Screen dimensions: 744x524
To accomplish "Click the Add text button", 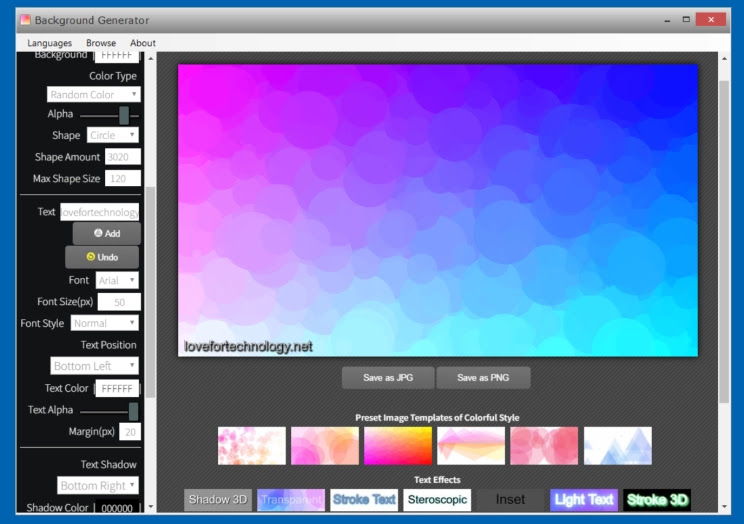I will click(106, 234).
